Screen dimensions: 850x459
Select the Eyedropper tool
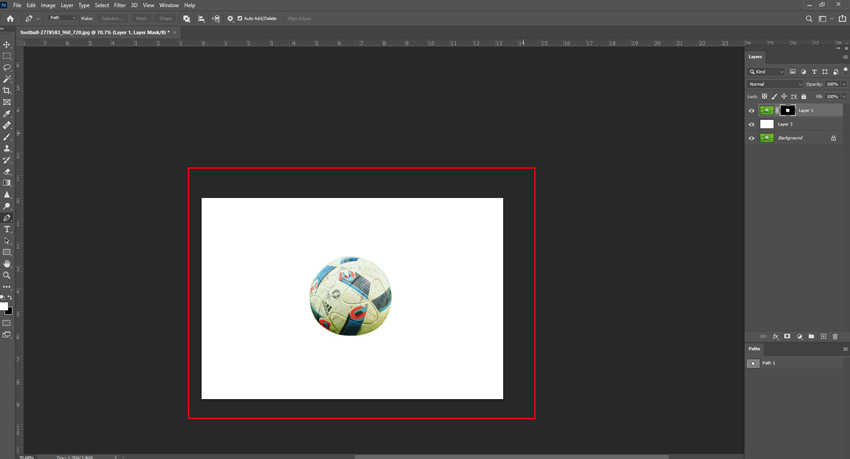(x=7, y=114)
